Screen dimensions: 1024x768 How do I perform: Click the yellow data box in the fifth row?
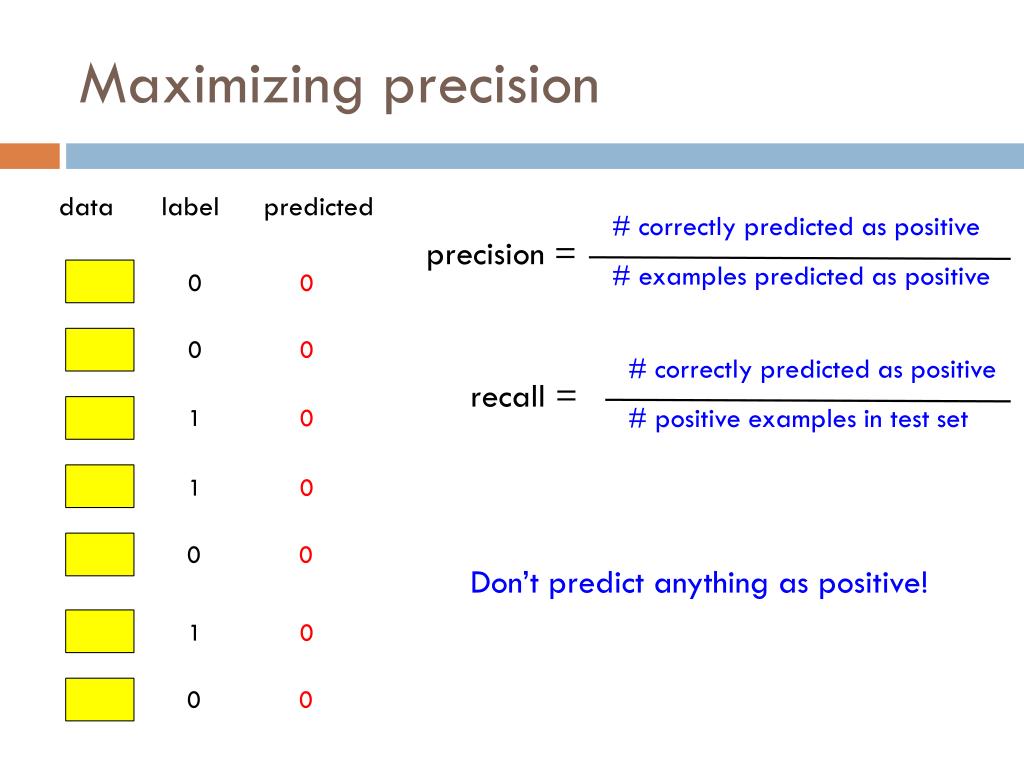point(100,554)
